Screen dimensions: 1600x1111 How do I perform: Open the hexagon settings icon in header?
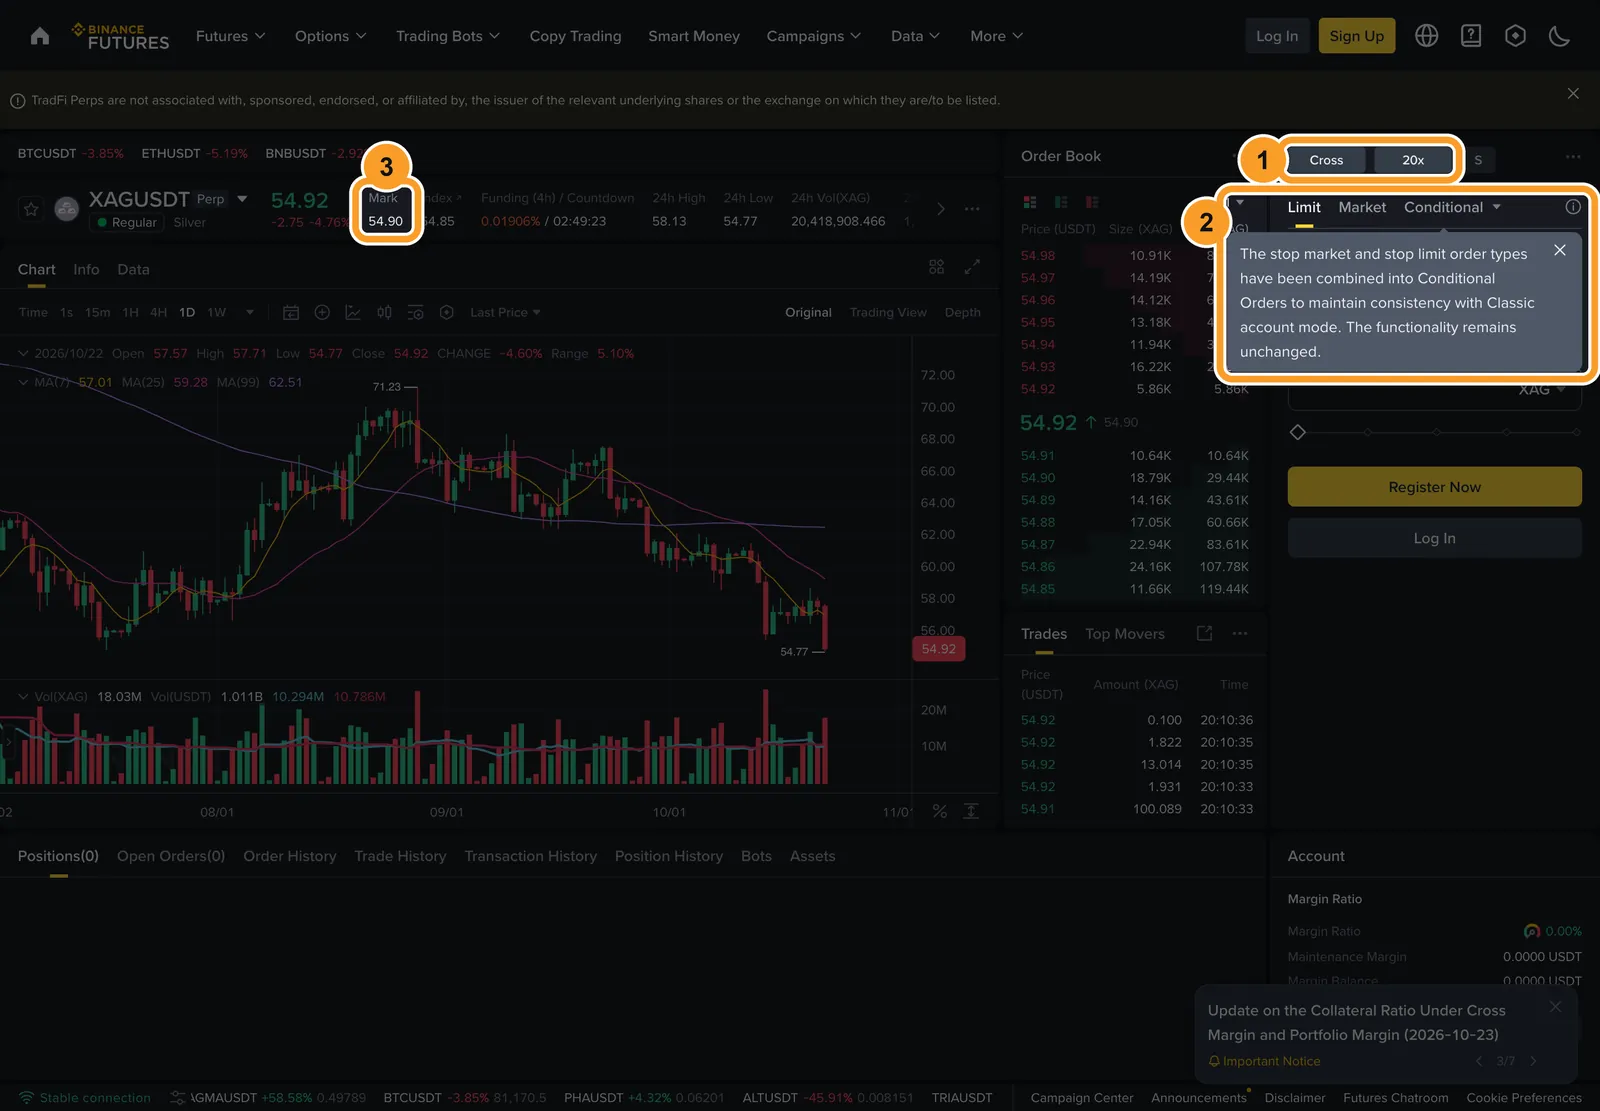point(1515,36)
